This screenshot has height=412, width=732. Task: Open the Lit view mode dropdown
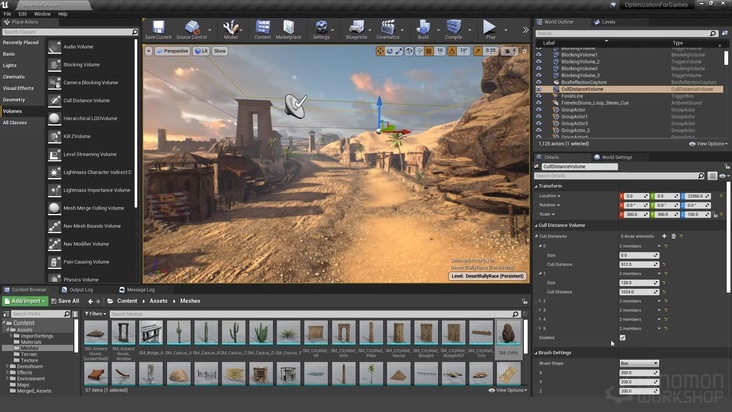201,51
